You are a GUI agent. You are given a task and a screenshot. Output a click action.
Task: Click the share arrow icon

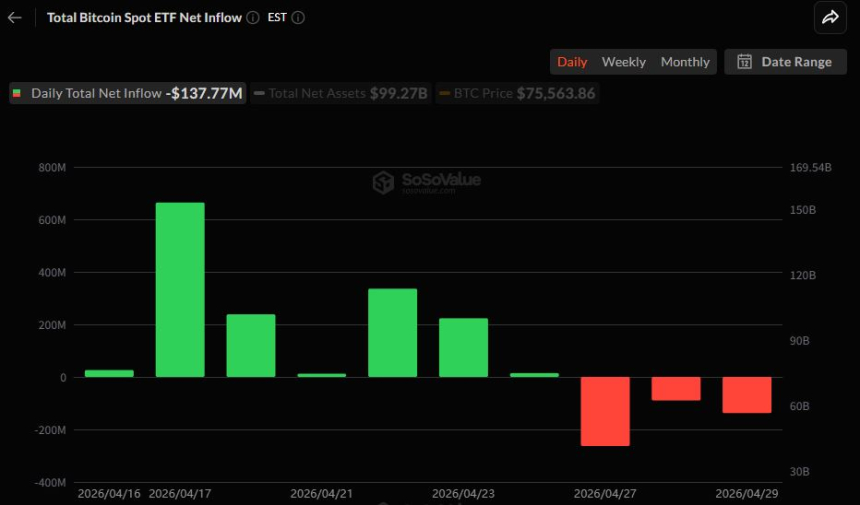(829, 17)
